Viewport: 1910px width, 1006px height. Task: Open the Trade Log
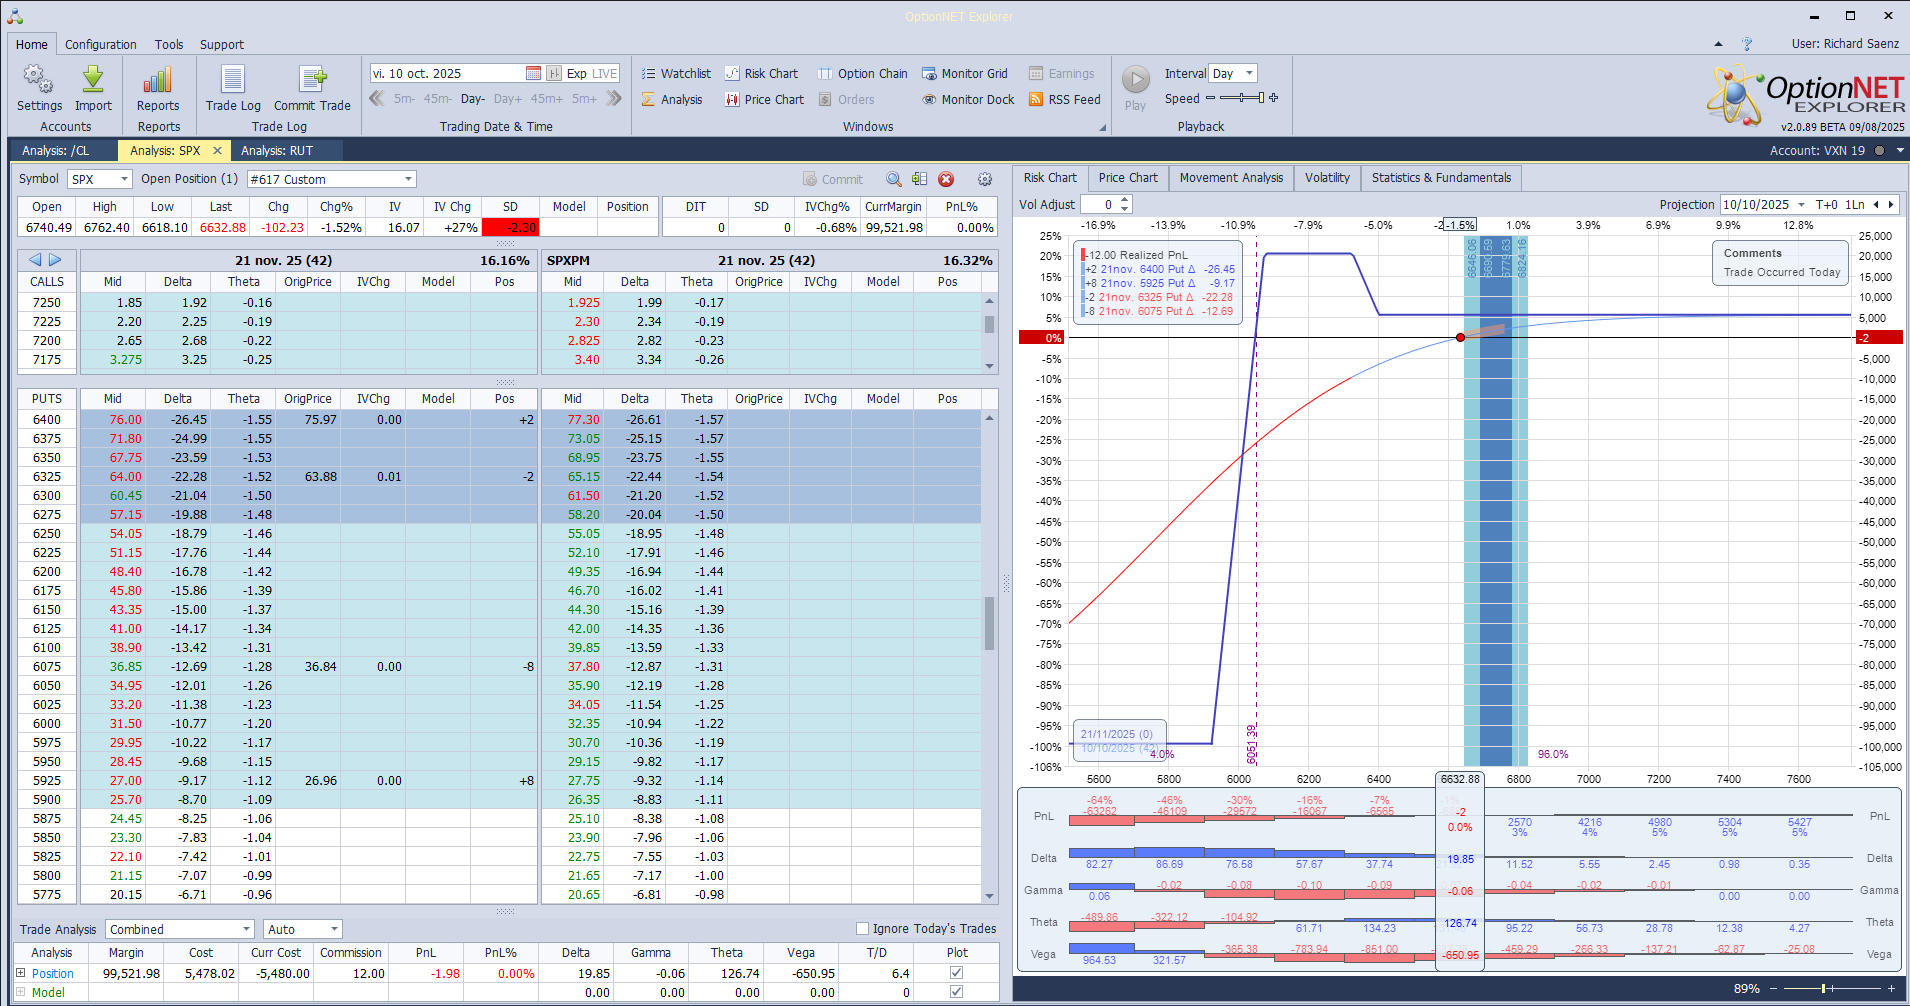[233, 80]
